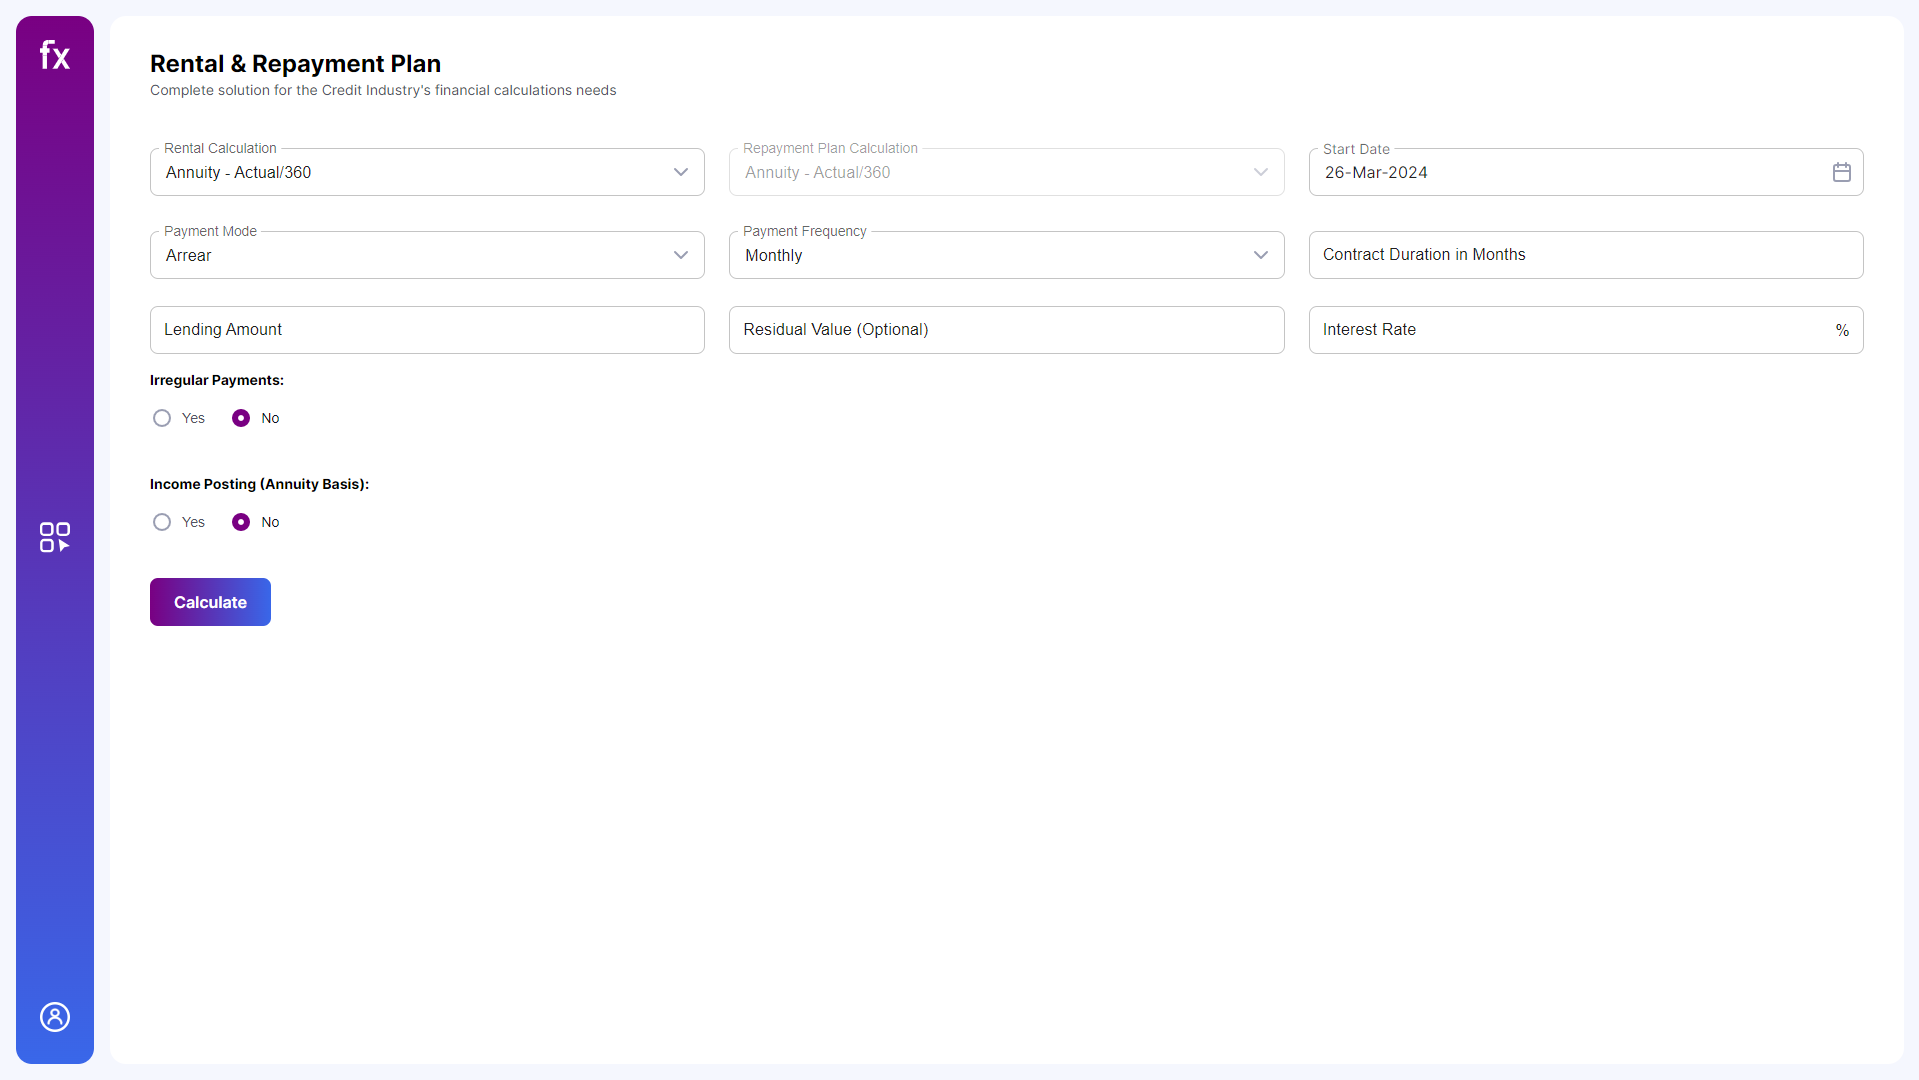Open the Payment Mode dropdown showing Arrear
1919x1080 pixels.
click(427, 255)
